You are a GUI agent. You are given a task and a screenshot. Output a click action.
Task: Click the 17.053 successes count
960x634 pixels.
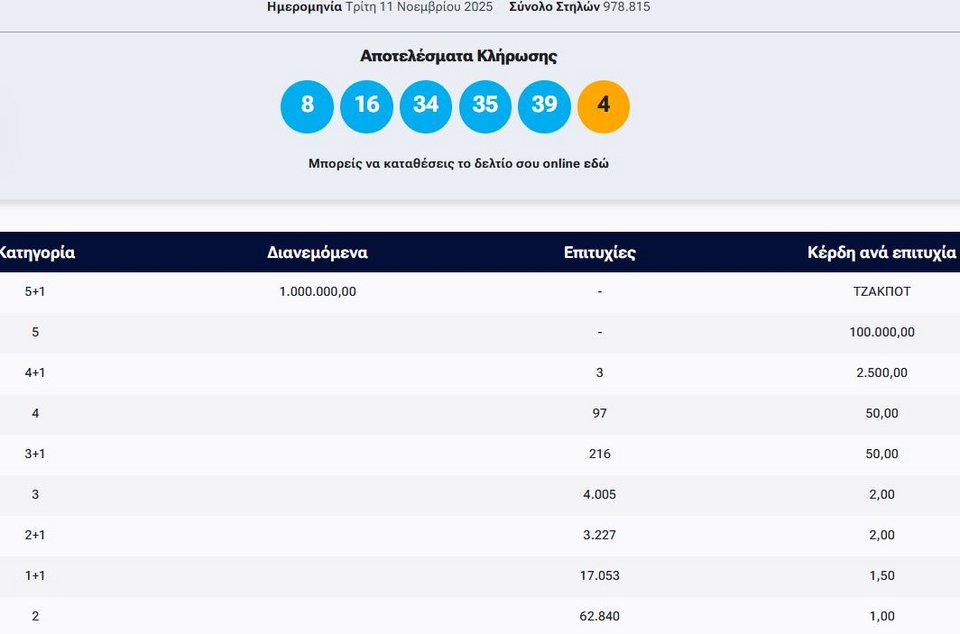click(599, 576)
